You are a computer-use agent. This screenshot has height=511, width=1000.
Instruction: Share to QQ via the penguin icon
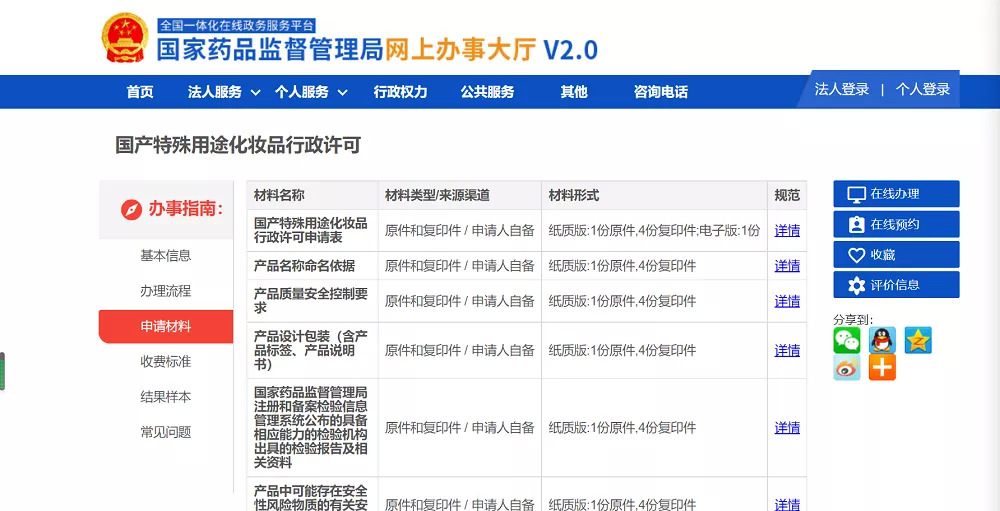(x=882, y=340)
